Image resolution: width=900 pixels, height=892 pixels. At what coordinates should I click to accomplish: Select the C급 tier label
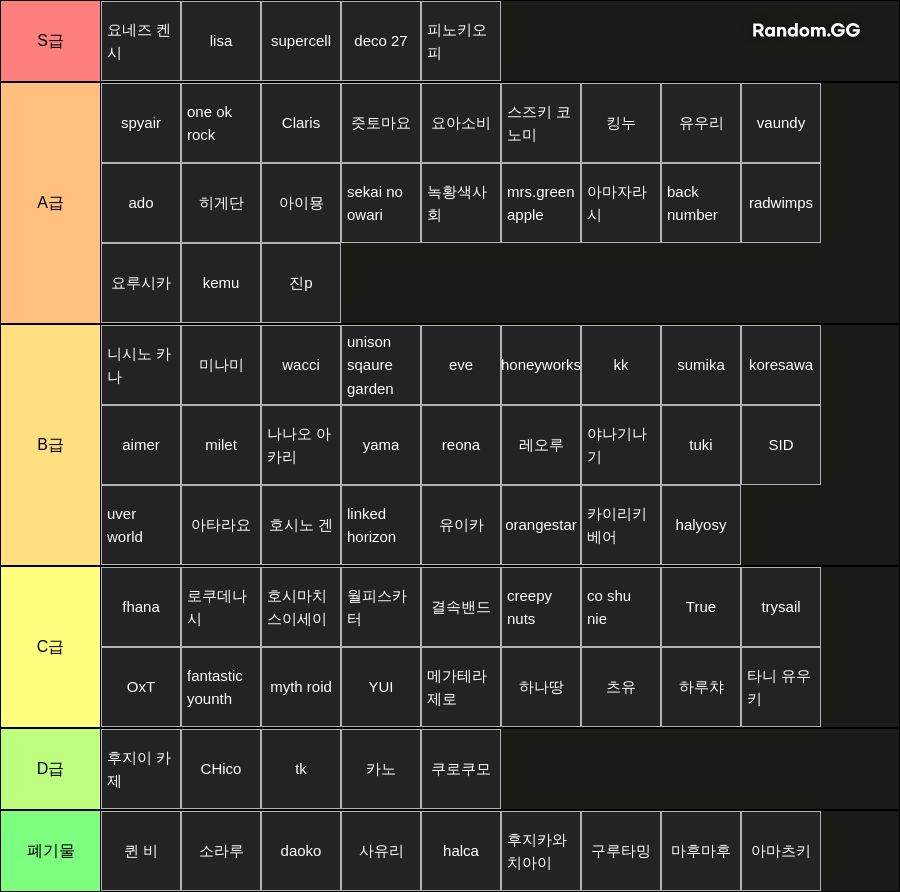(x=51, y=647)
